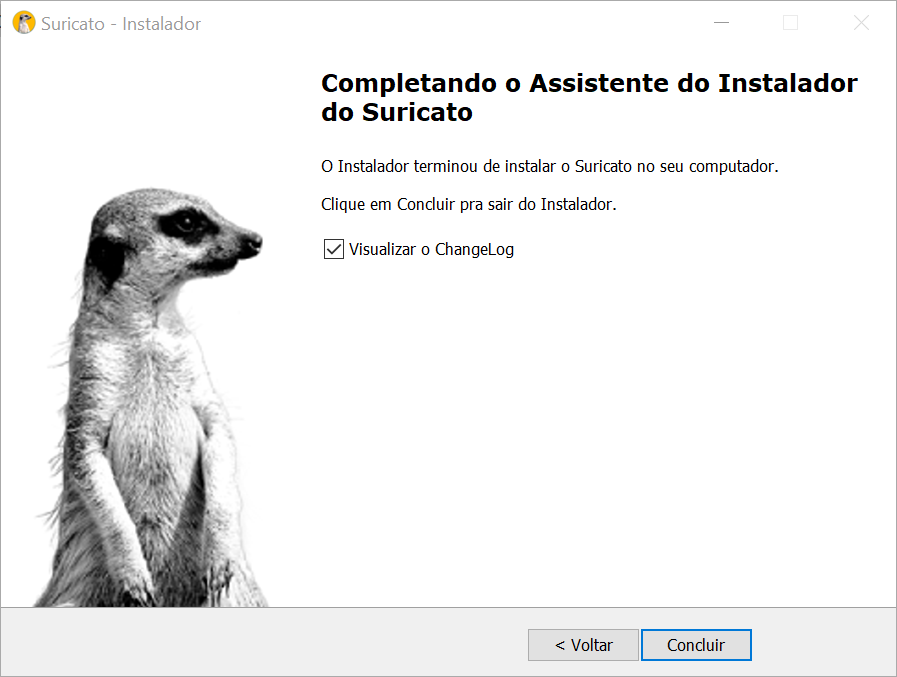Click the 'Clique em Concluir pra sair' text
The width and height of the screenshot is (897, 677).
tap(469, 204)
